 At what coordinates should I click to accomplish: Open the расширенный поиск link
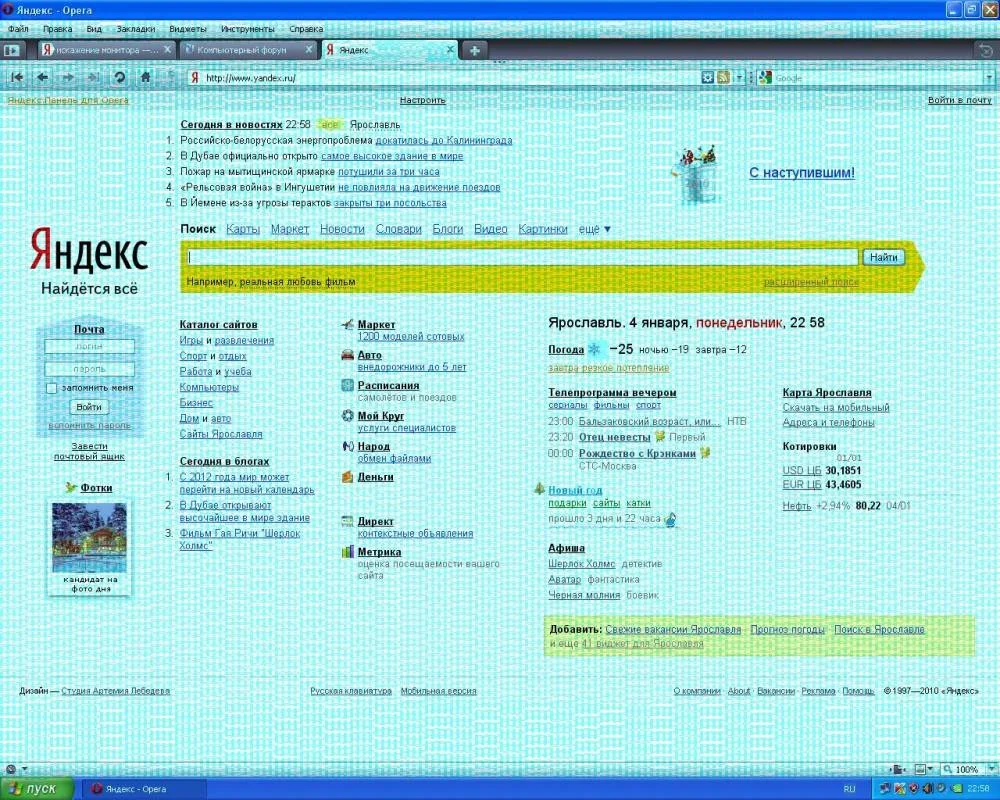[x=811, y=281]
